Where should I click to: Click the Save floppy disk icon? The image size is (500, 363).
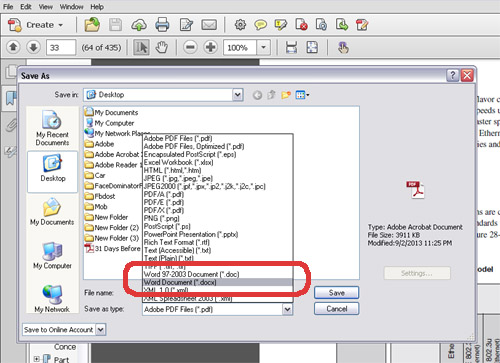[115, 25]
